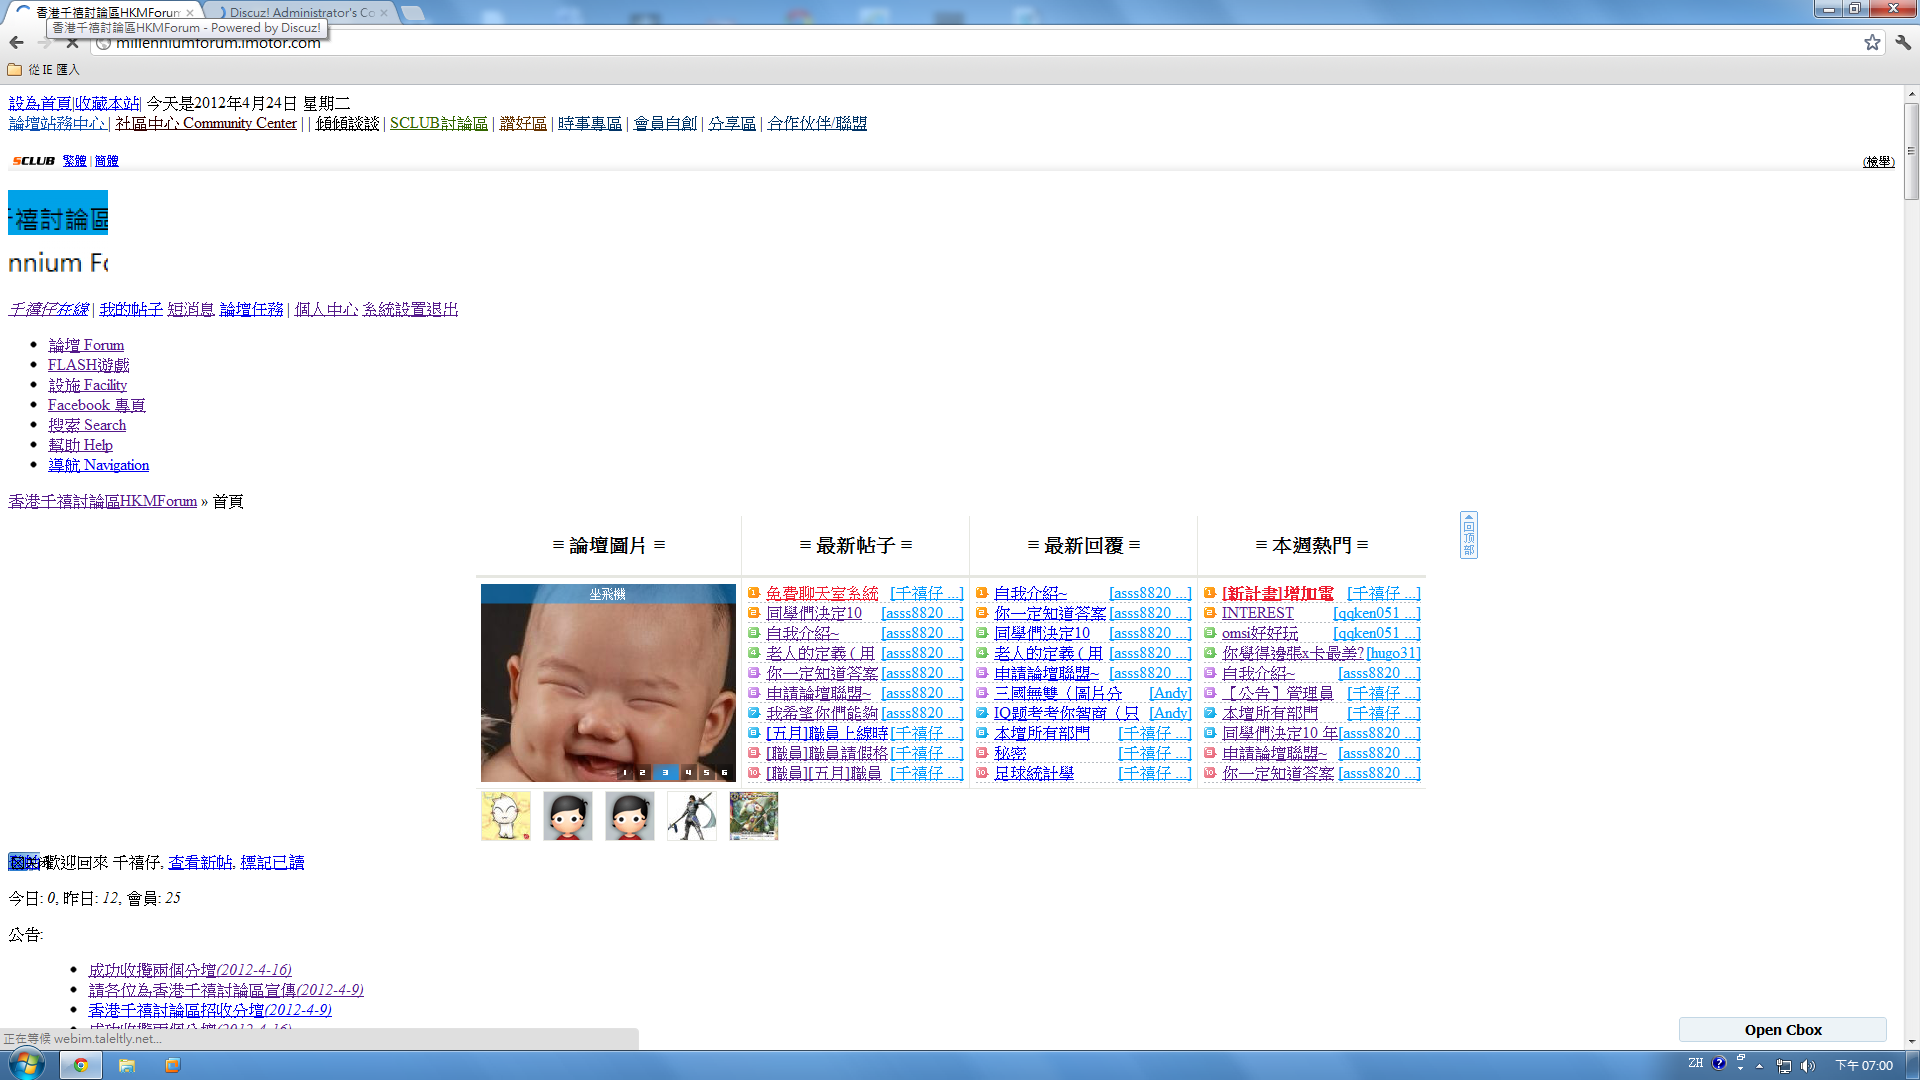The image size is (1920, 1080).
Task: Click the ZH language indicator in tray
Action: pos(1695,1063)
